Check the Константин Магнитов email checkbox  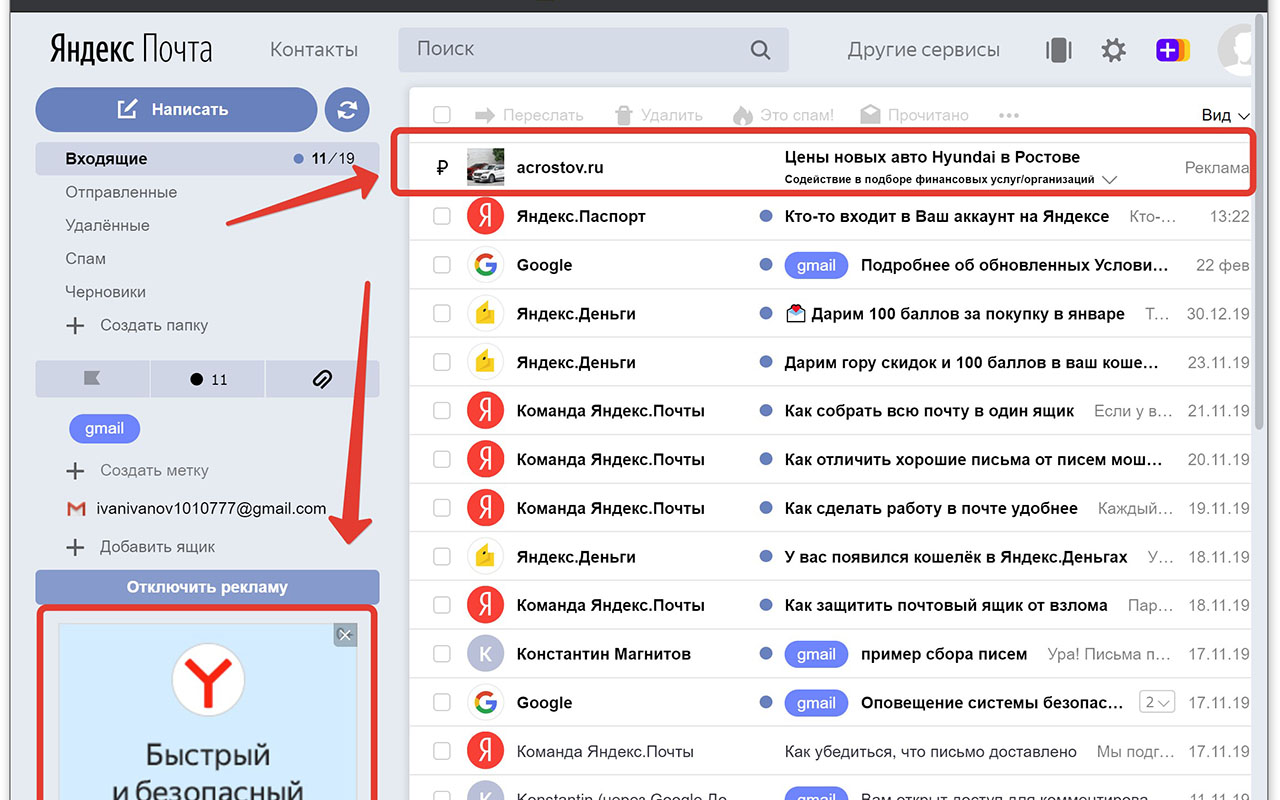click(442, 654)
